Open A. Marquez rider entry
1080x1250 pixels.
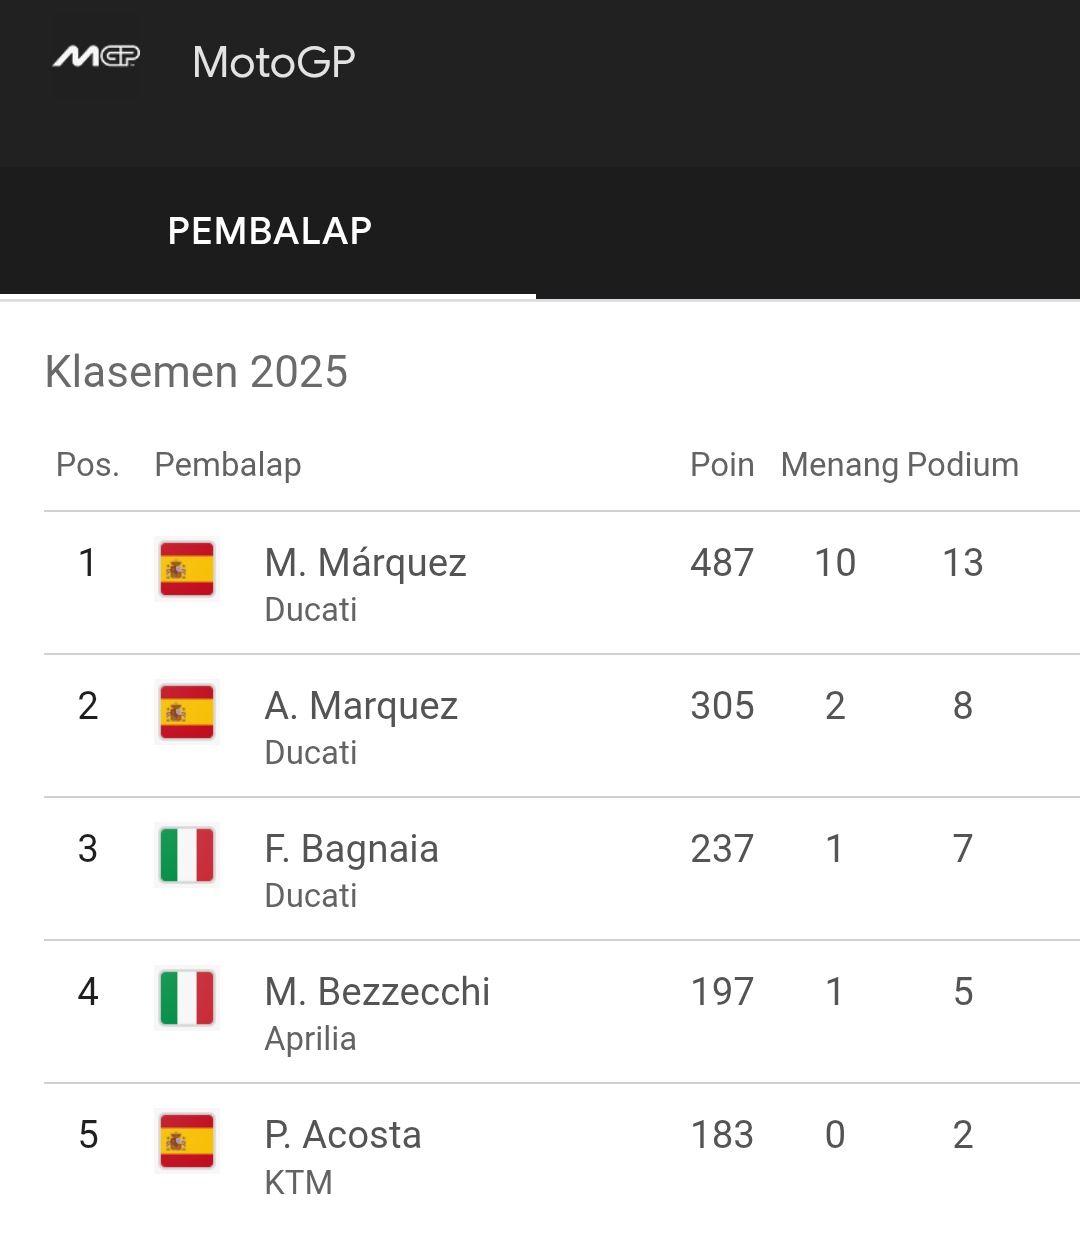coord(562,726)
